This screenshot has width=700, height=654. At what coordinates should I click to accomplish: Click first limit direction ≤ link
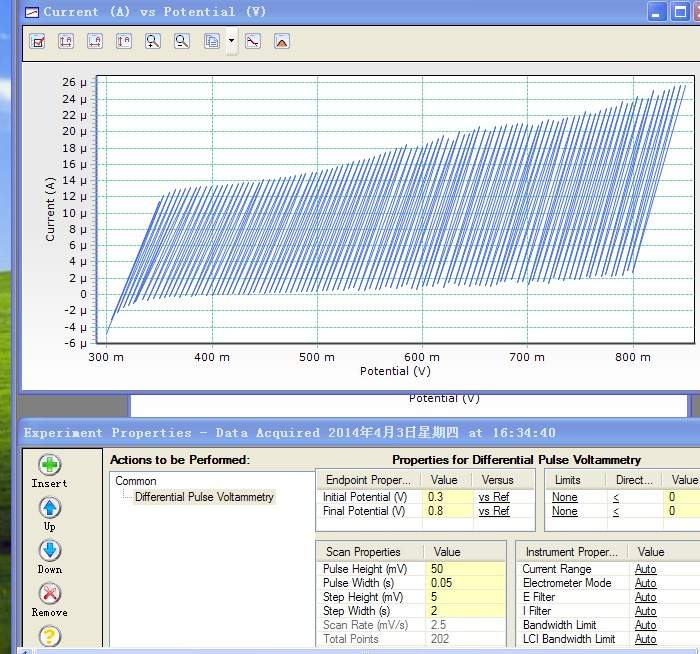pyautogui.click(x=616, y=498)
